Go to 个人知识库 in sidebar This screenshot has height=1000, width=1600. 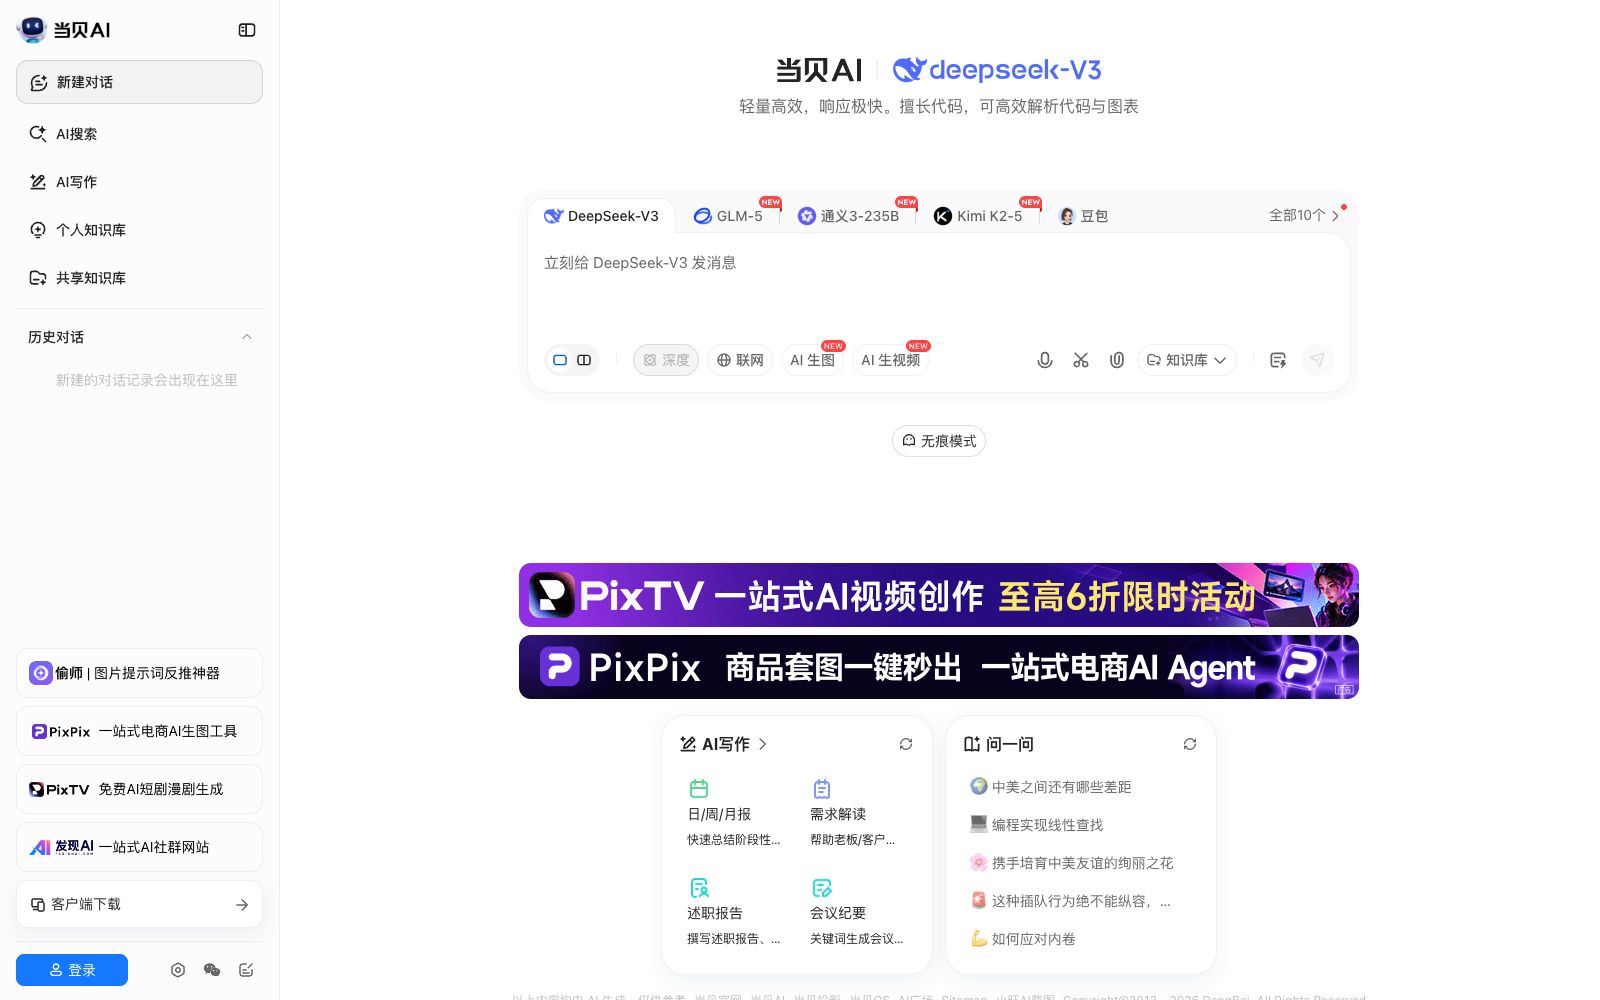(139, 230)
